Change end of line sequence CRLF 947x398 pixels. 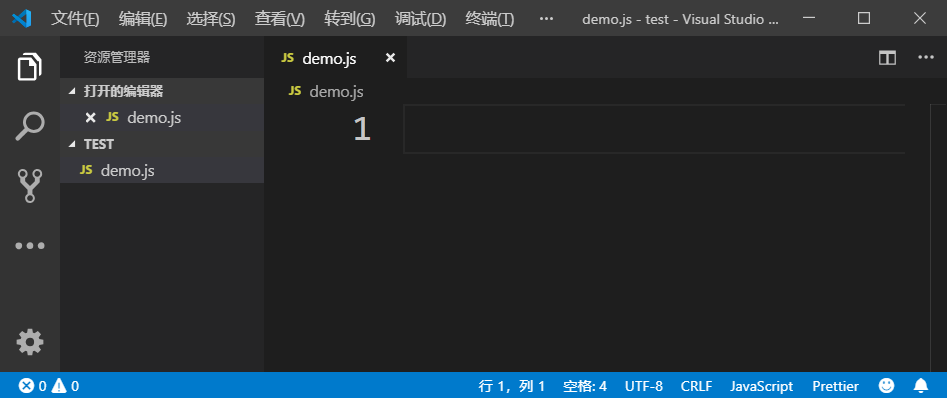[x=696, y=385]
